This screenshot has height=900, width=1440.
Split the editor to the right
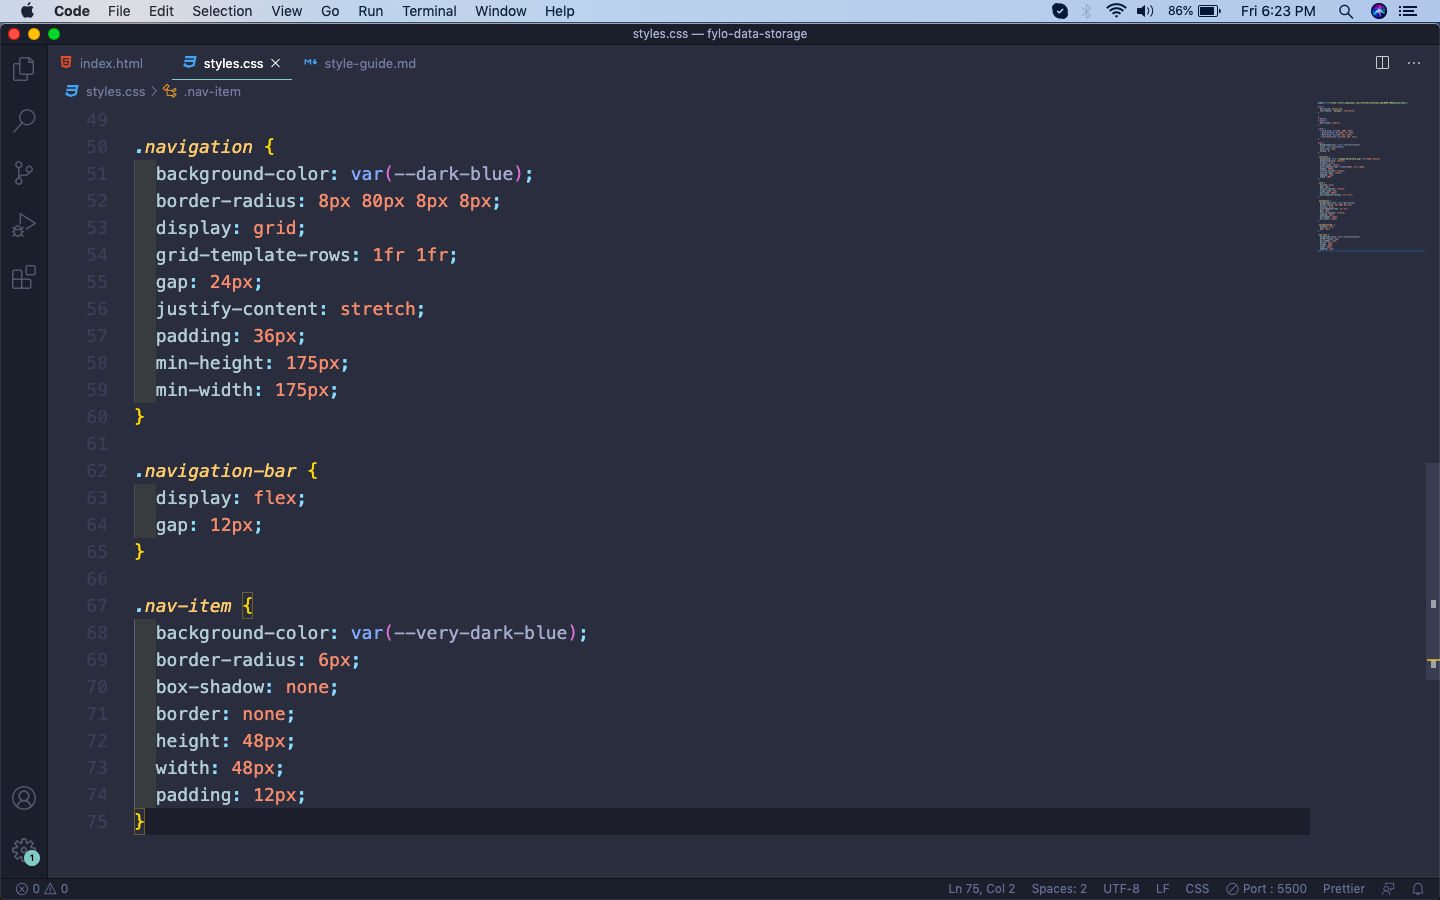[x=1382, y=63]
